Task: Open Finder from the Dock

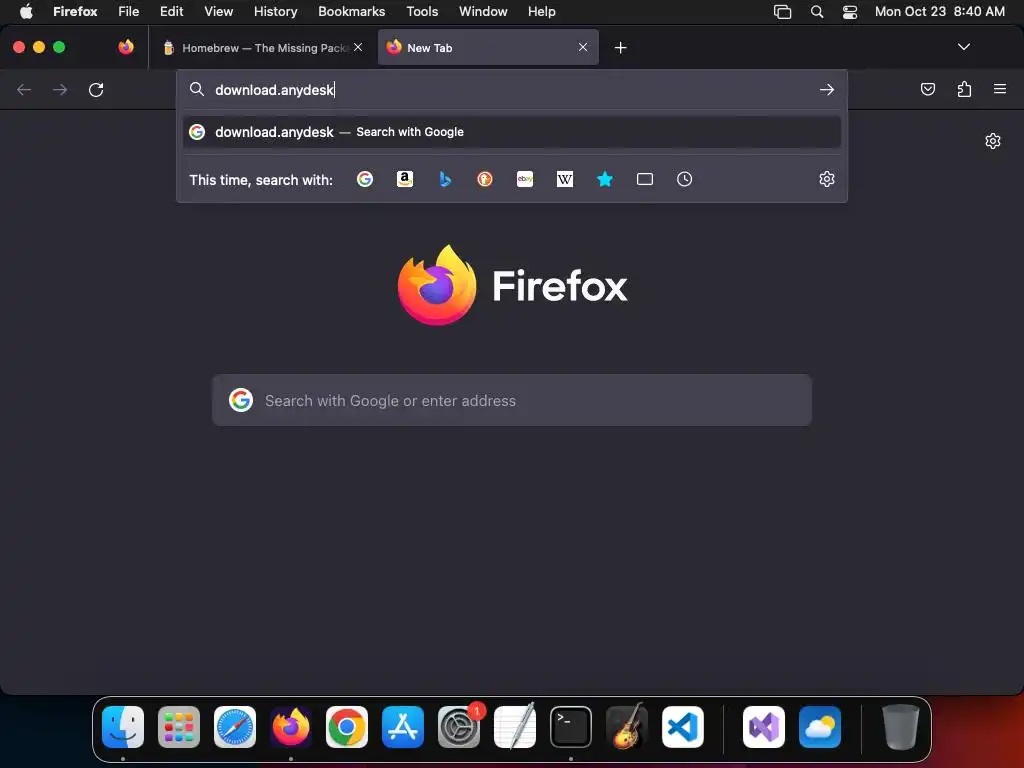Action: (x=123, y=727)
